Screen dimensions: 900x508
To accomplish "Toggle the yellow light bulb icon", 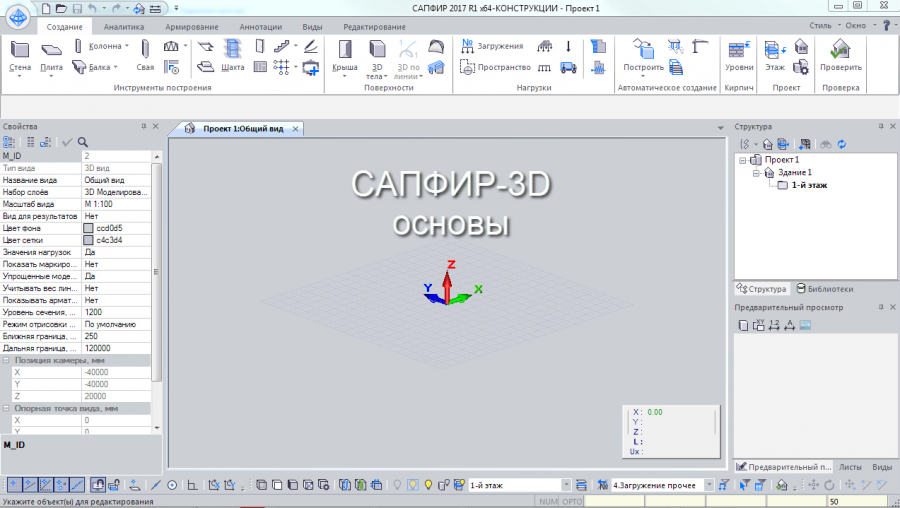I will [430, 485].
